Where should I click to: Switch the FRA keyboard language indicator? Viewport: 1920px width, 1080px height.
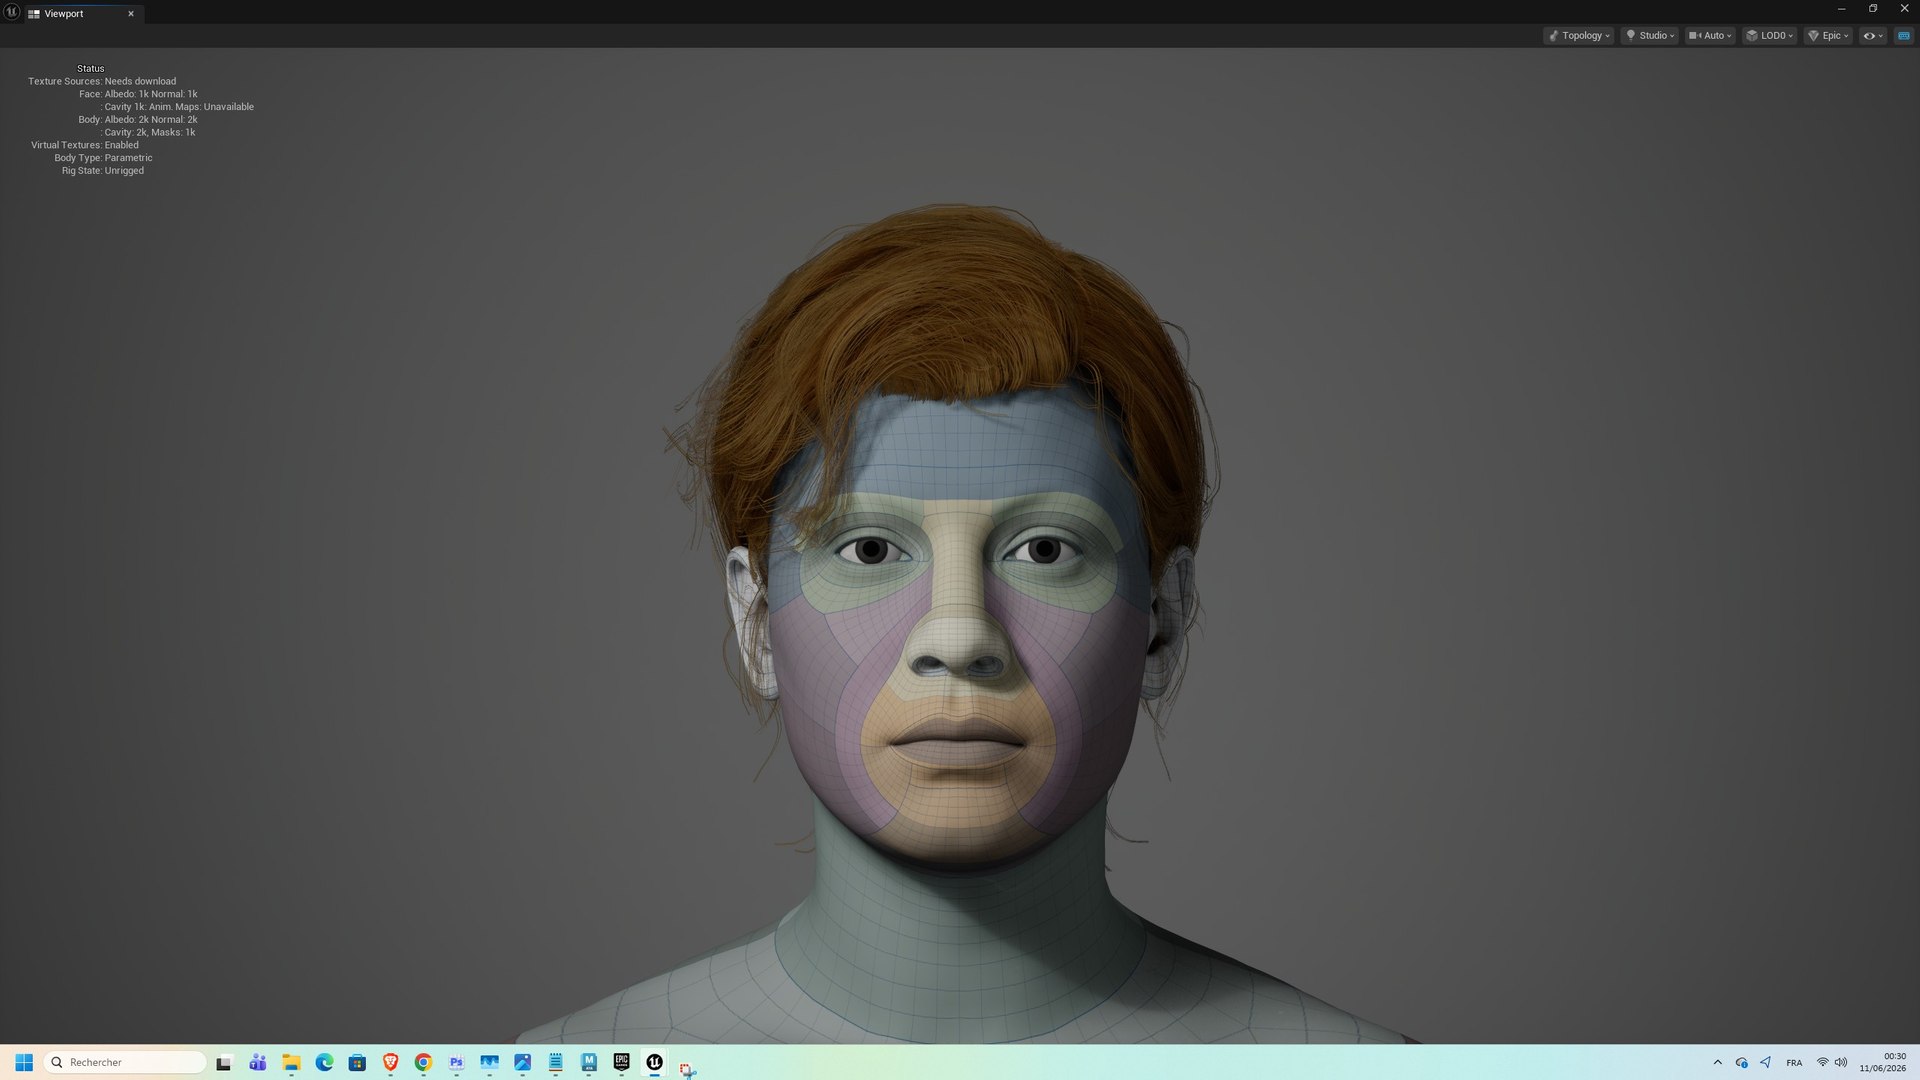1794,1063
